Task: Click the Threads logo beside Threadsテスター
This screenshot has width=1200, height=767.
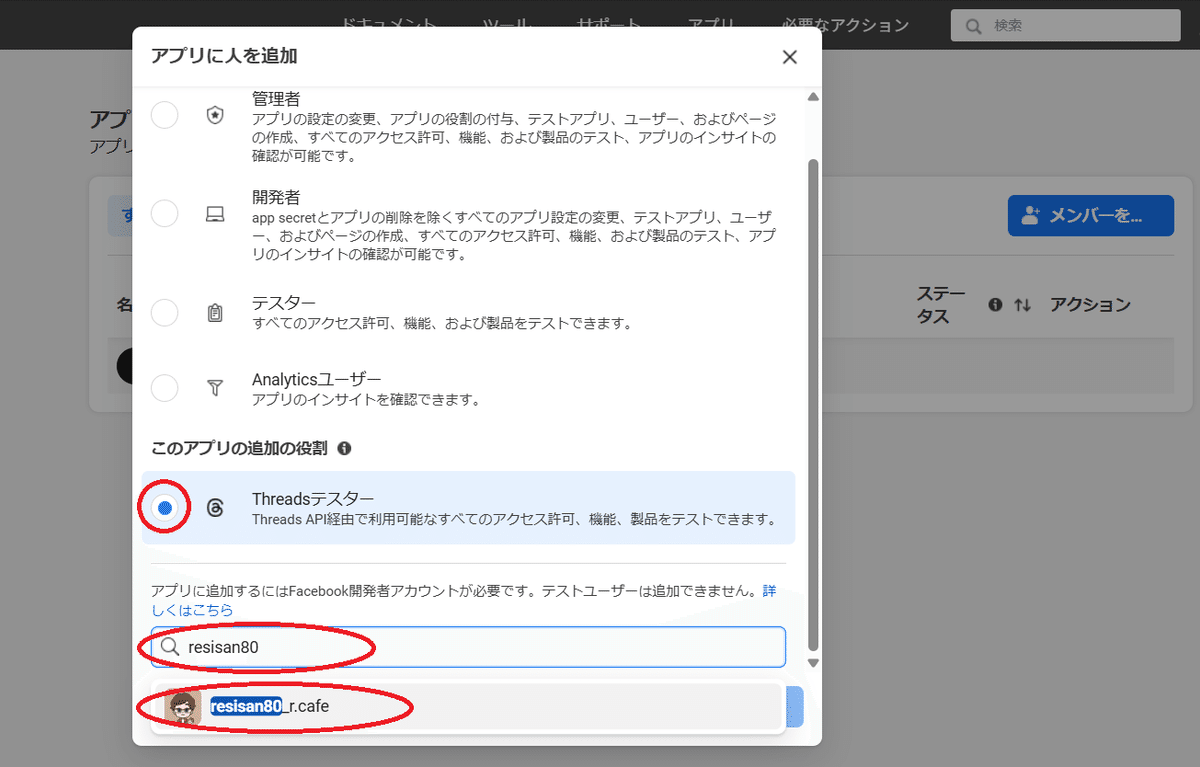Action: [215, 507]
